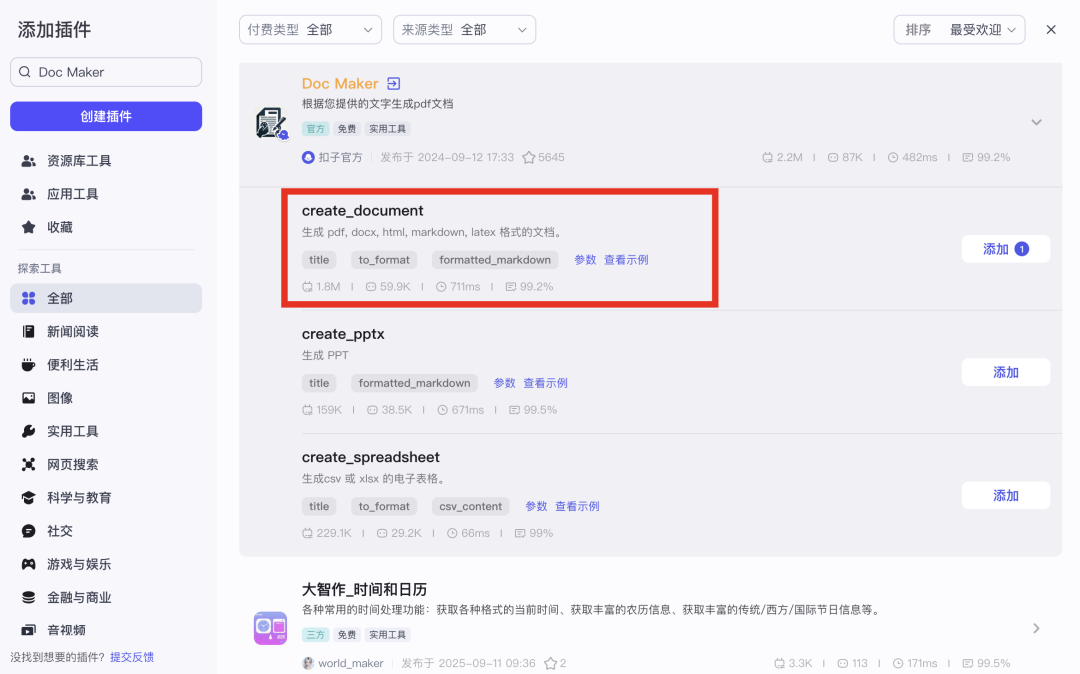View 查看示例 for create_spreadsheet
The height and width of the screenshot is (674, 1080).
577,506
